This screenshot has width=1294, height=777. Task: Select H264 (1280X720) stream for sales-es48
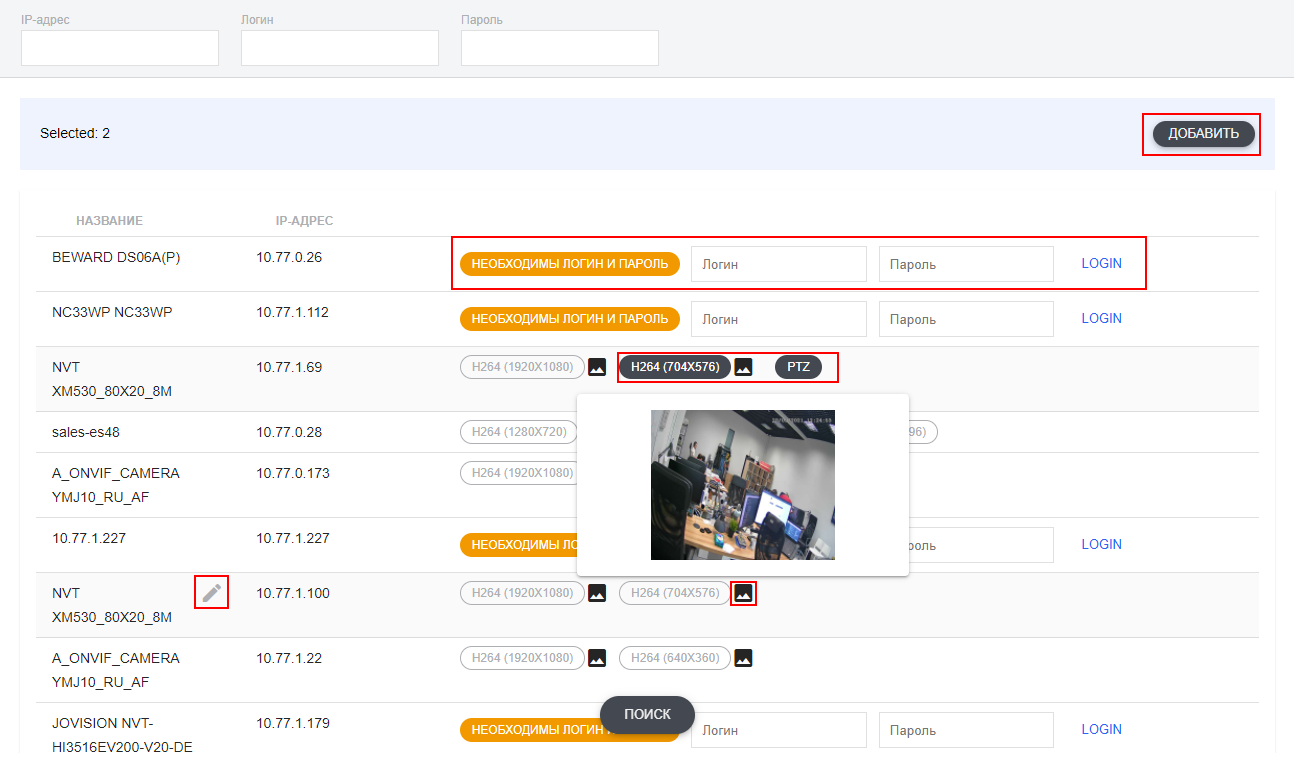click(x=519, y=432)
